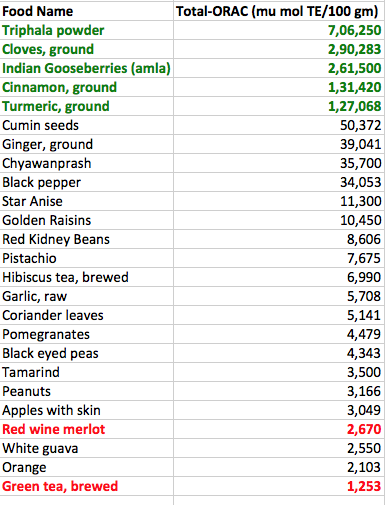The height and width of the screenshot is (505, 385).
Task: Select the Red wine merlot cell
Action: 87,429
